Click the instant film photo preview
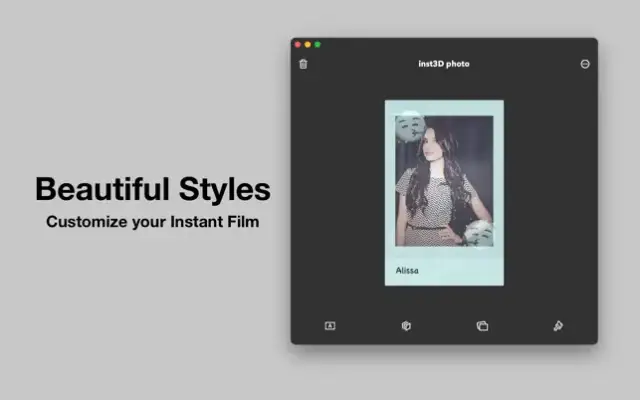640x400 pixels. coord(444,193)
